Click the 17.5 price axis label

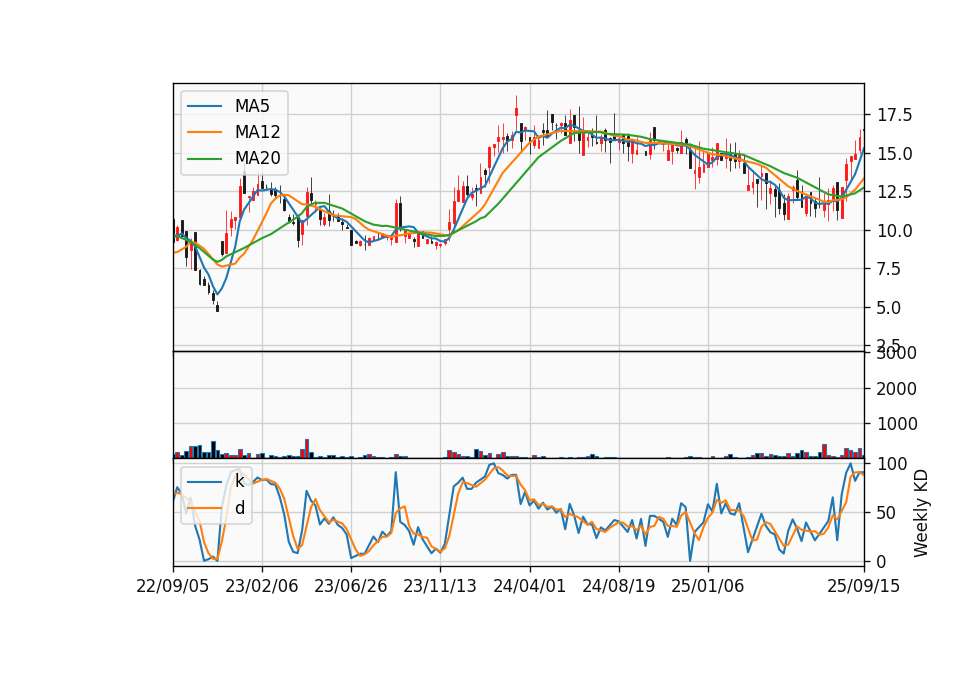coord(894,115)
